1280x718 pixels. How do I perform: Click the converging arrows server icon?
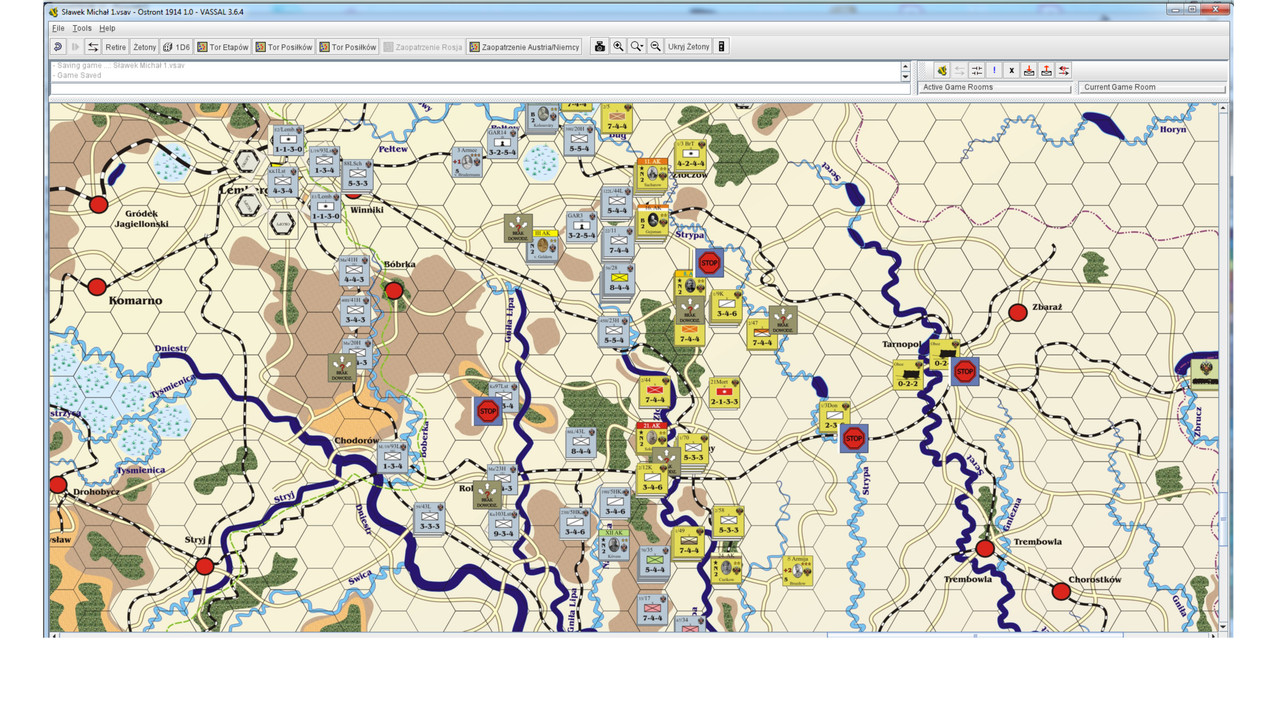click(977, 71)
